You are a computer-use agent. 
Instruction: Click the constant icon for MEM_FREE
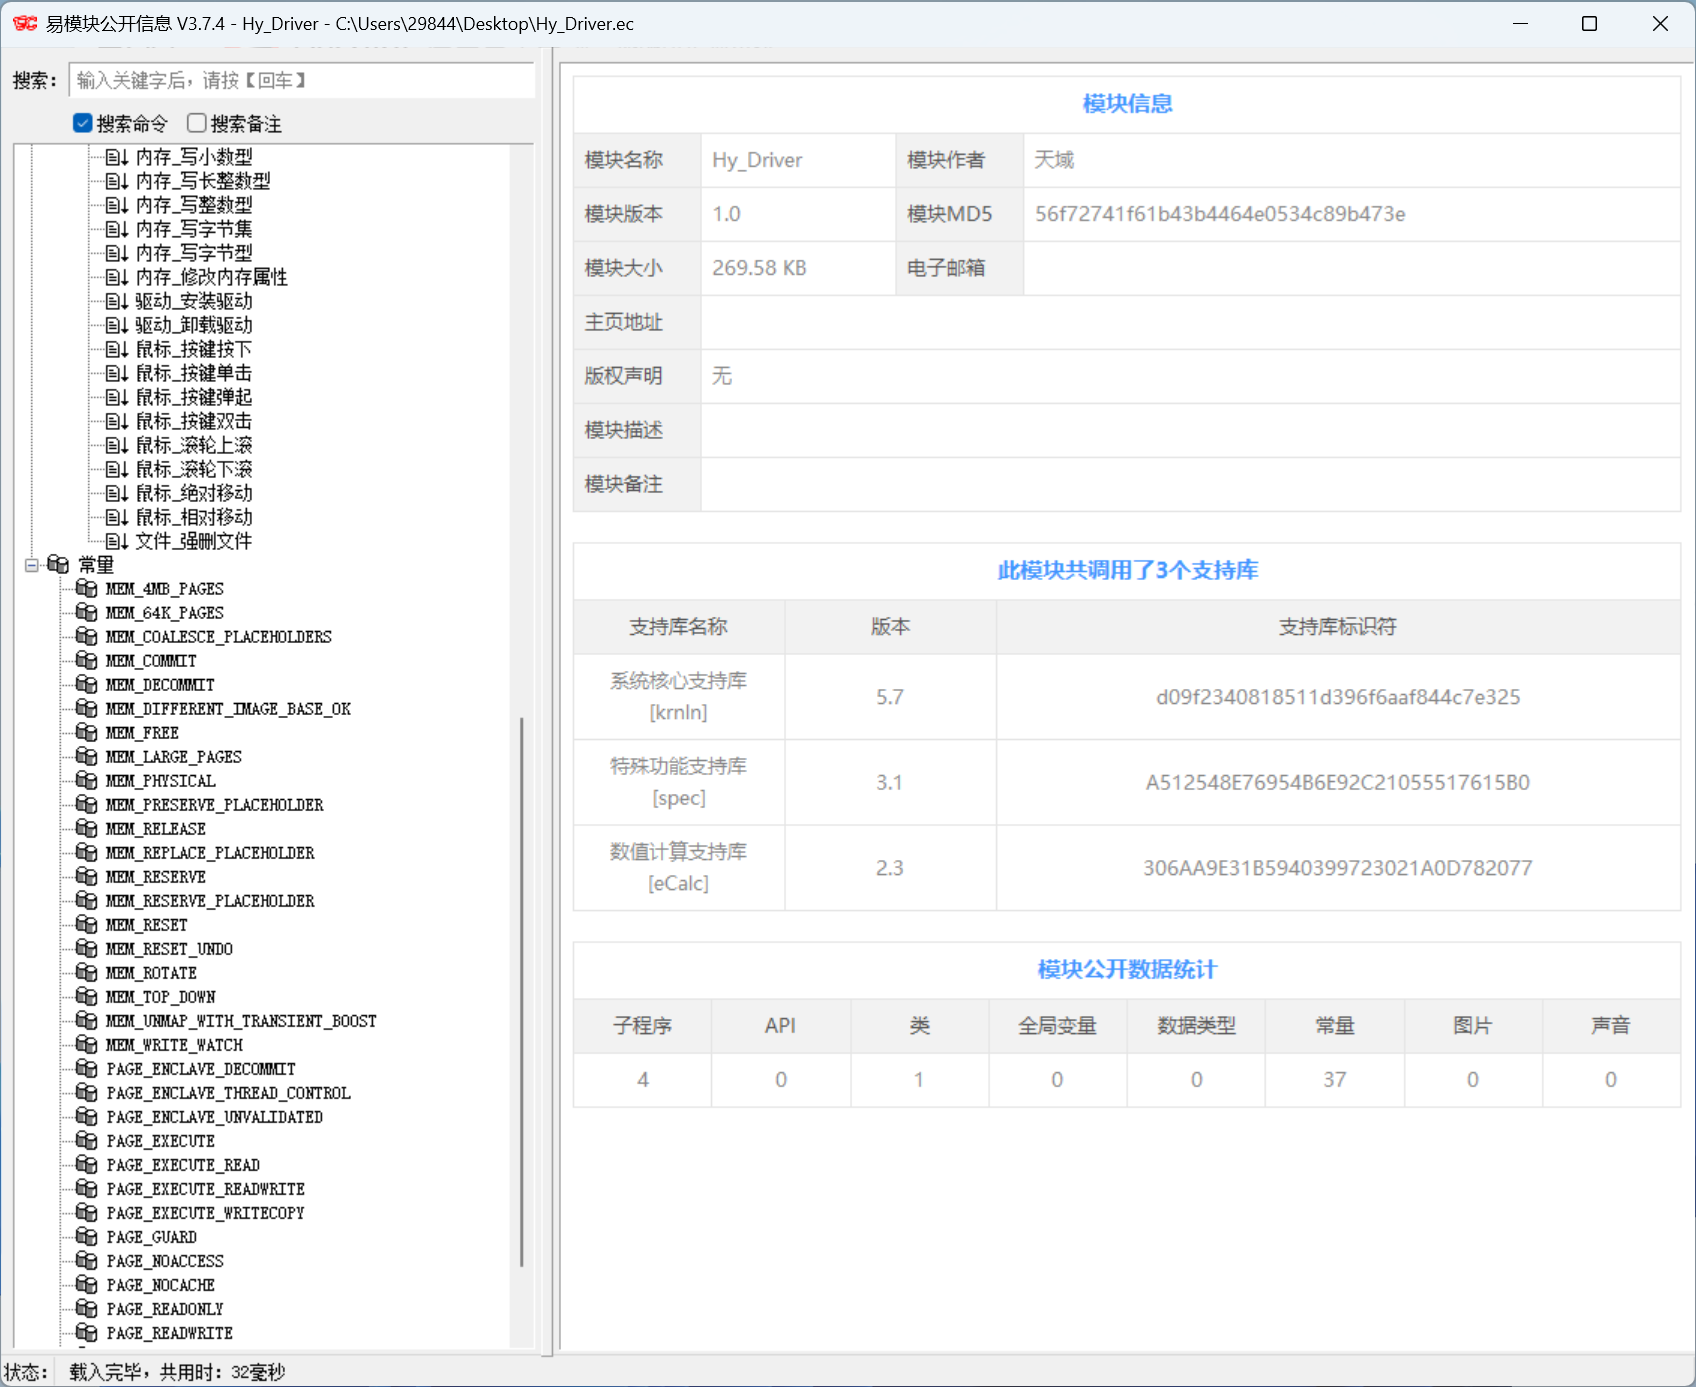pyautogui.click(x=87, y=733)
